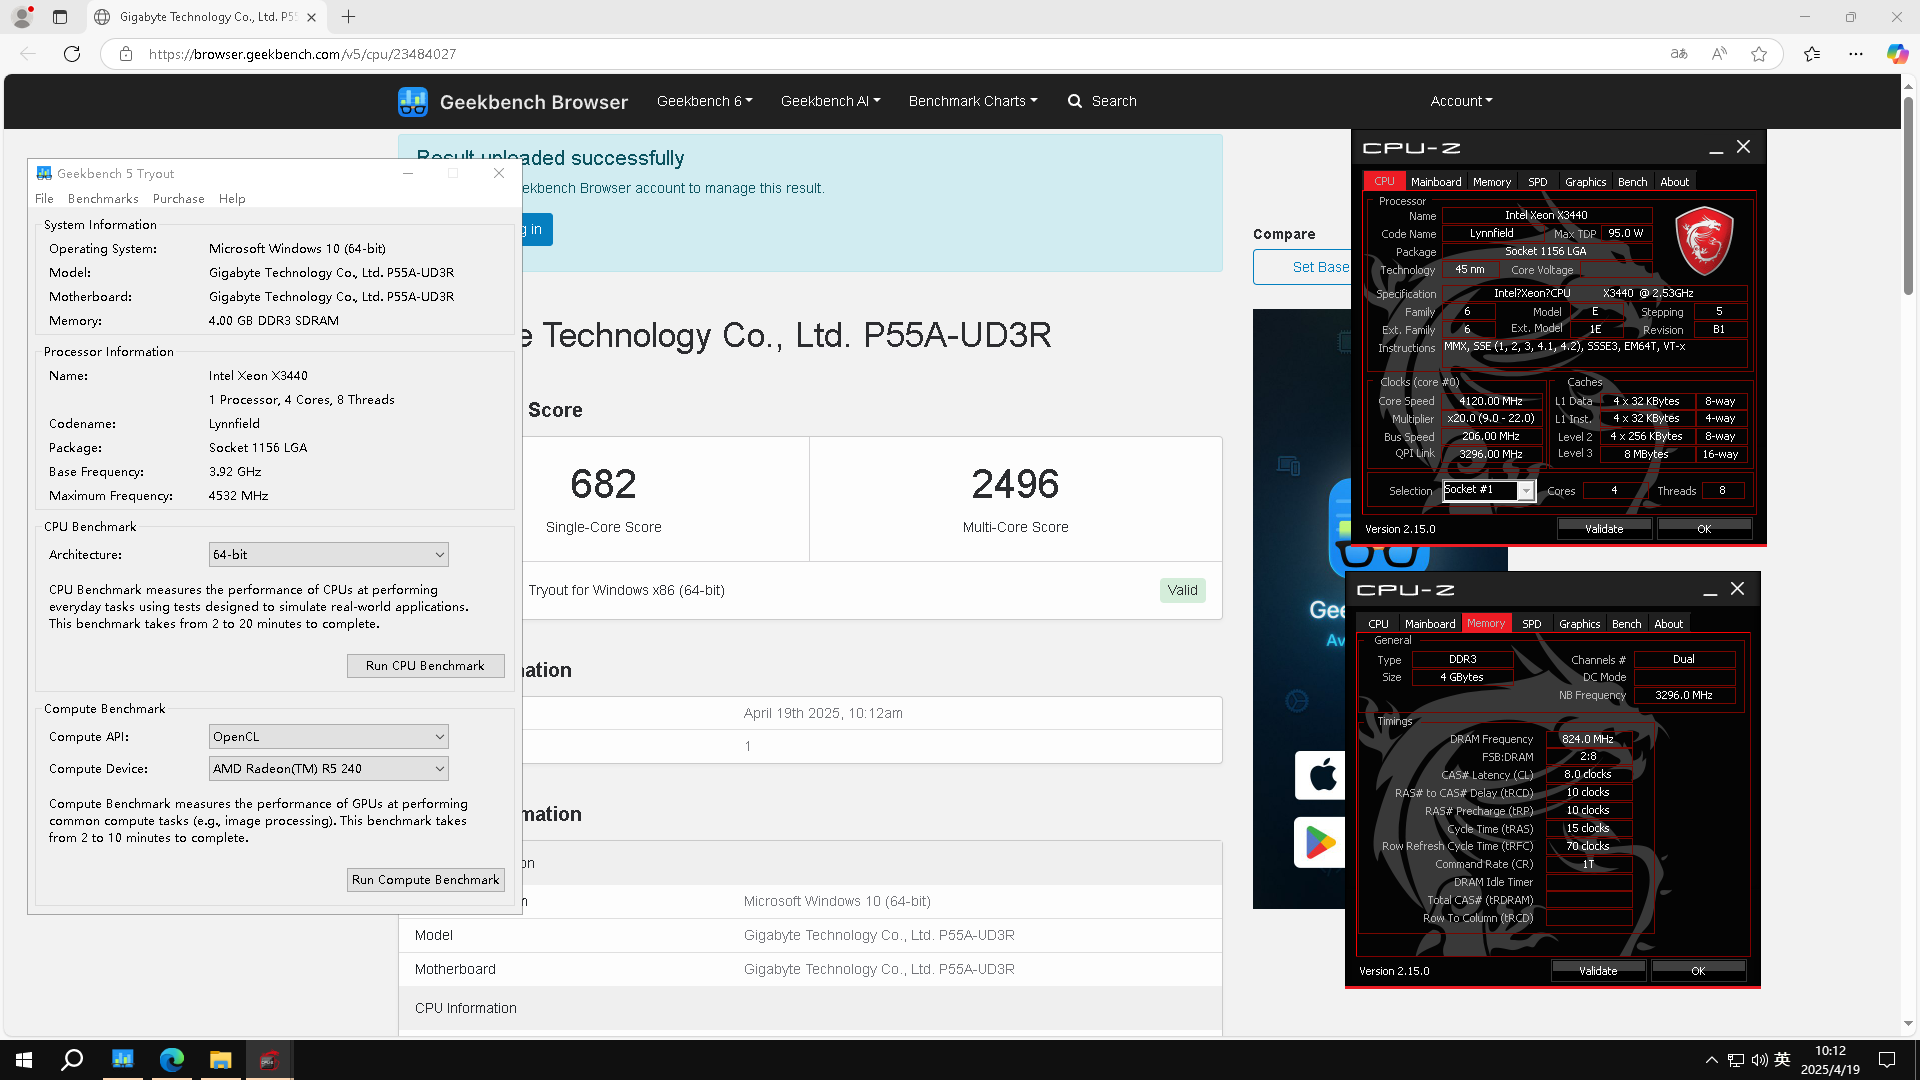Click the input language indicator 英
1920x1080 pixels.
coord(1782,1060)
